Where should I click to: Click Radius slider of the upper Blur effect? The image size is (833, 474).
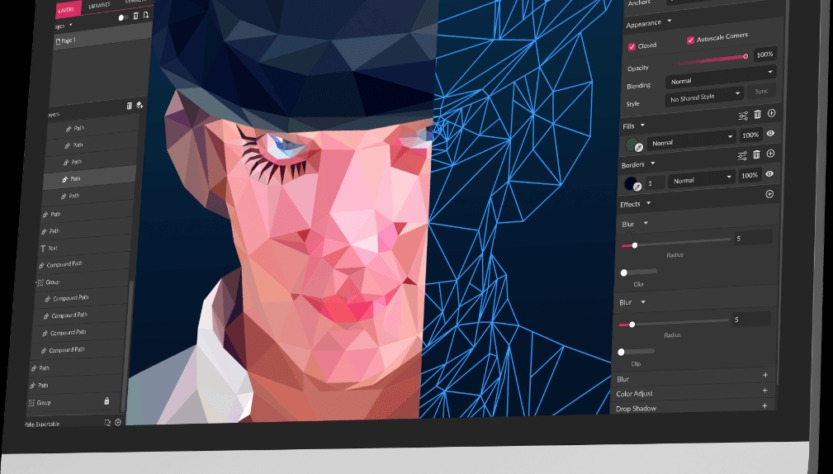coord(675,244)
